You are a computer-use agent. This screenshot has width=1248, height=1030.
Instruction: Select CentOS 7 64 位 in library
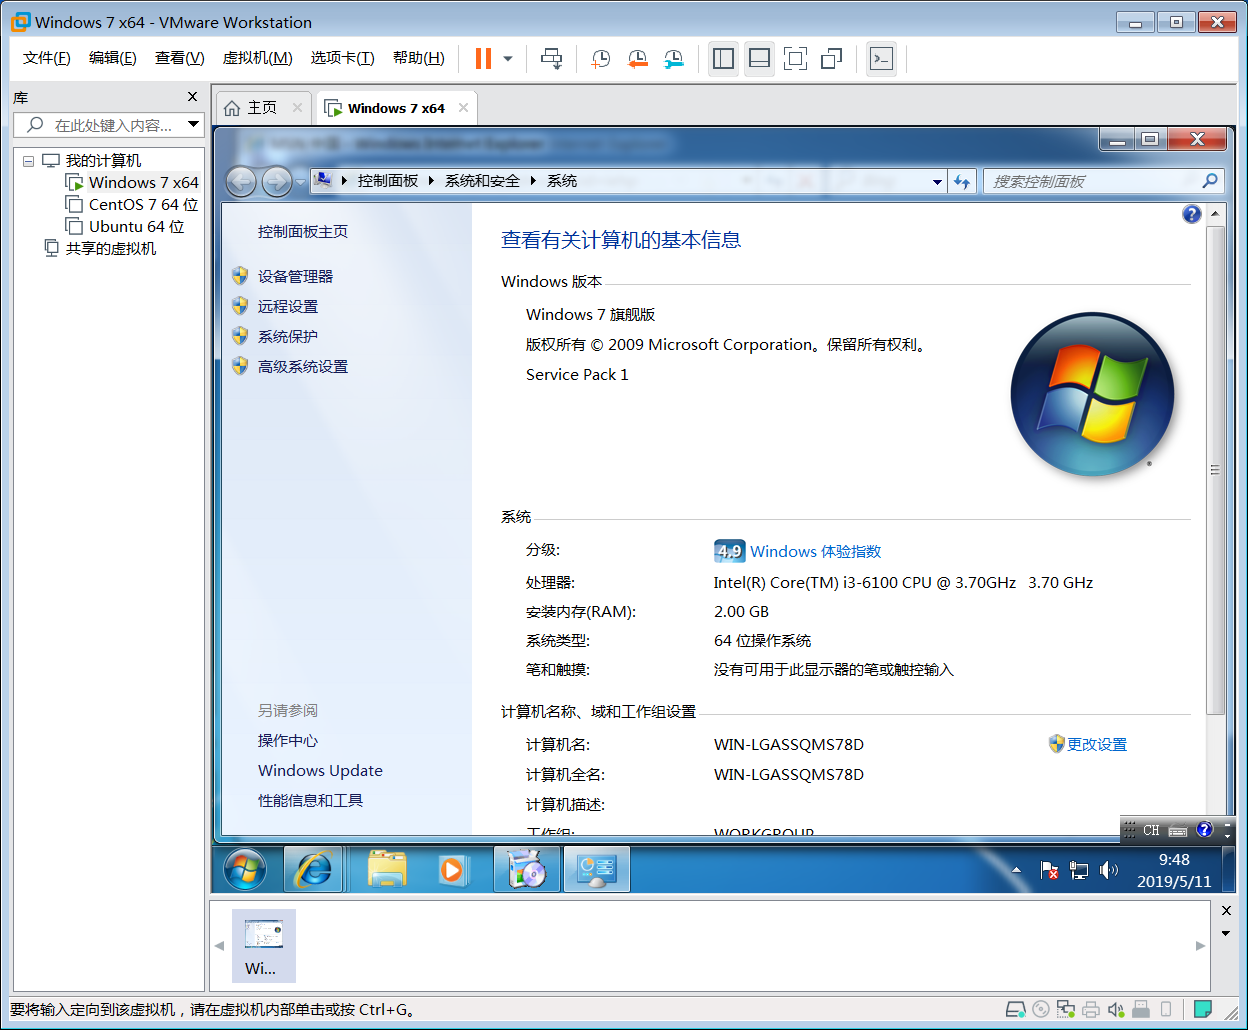click(x=143, y=205)
